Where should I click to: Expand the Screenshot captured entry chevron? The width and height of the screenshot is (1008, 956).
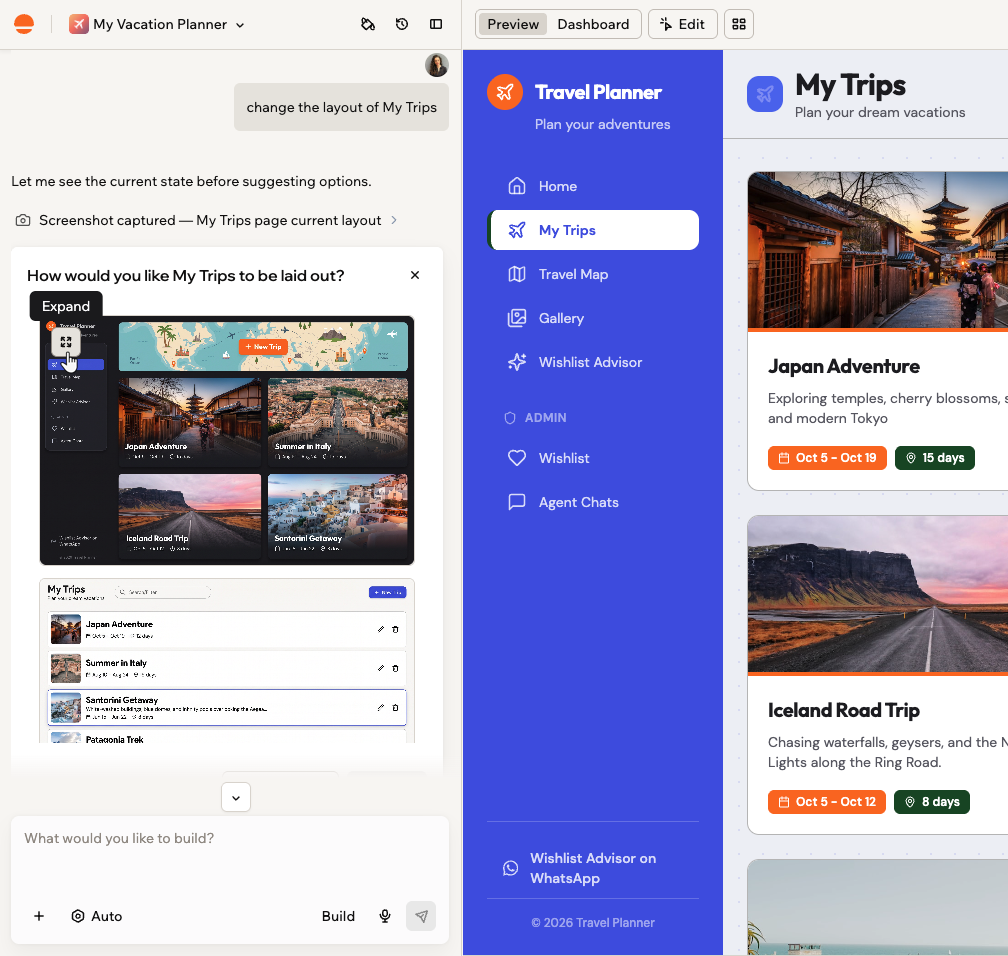pos(394,220)
